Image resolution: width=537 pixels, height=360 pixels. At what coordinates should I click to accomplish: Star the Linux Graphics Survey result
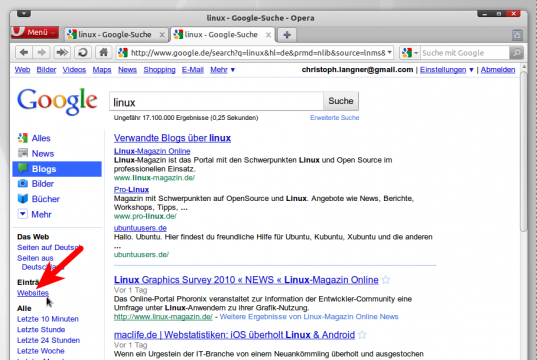coord(386,280)
